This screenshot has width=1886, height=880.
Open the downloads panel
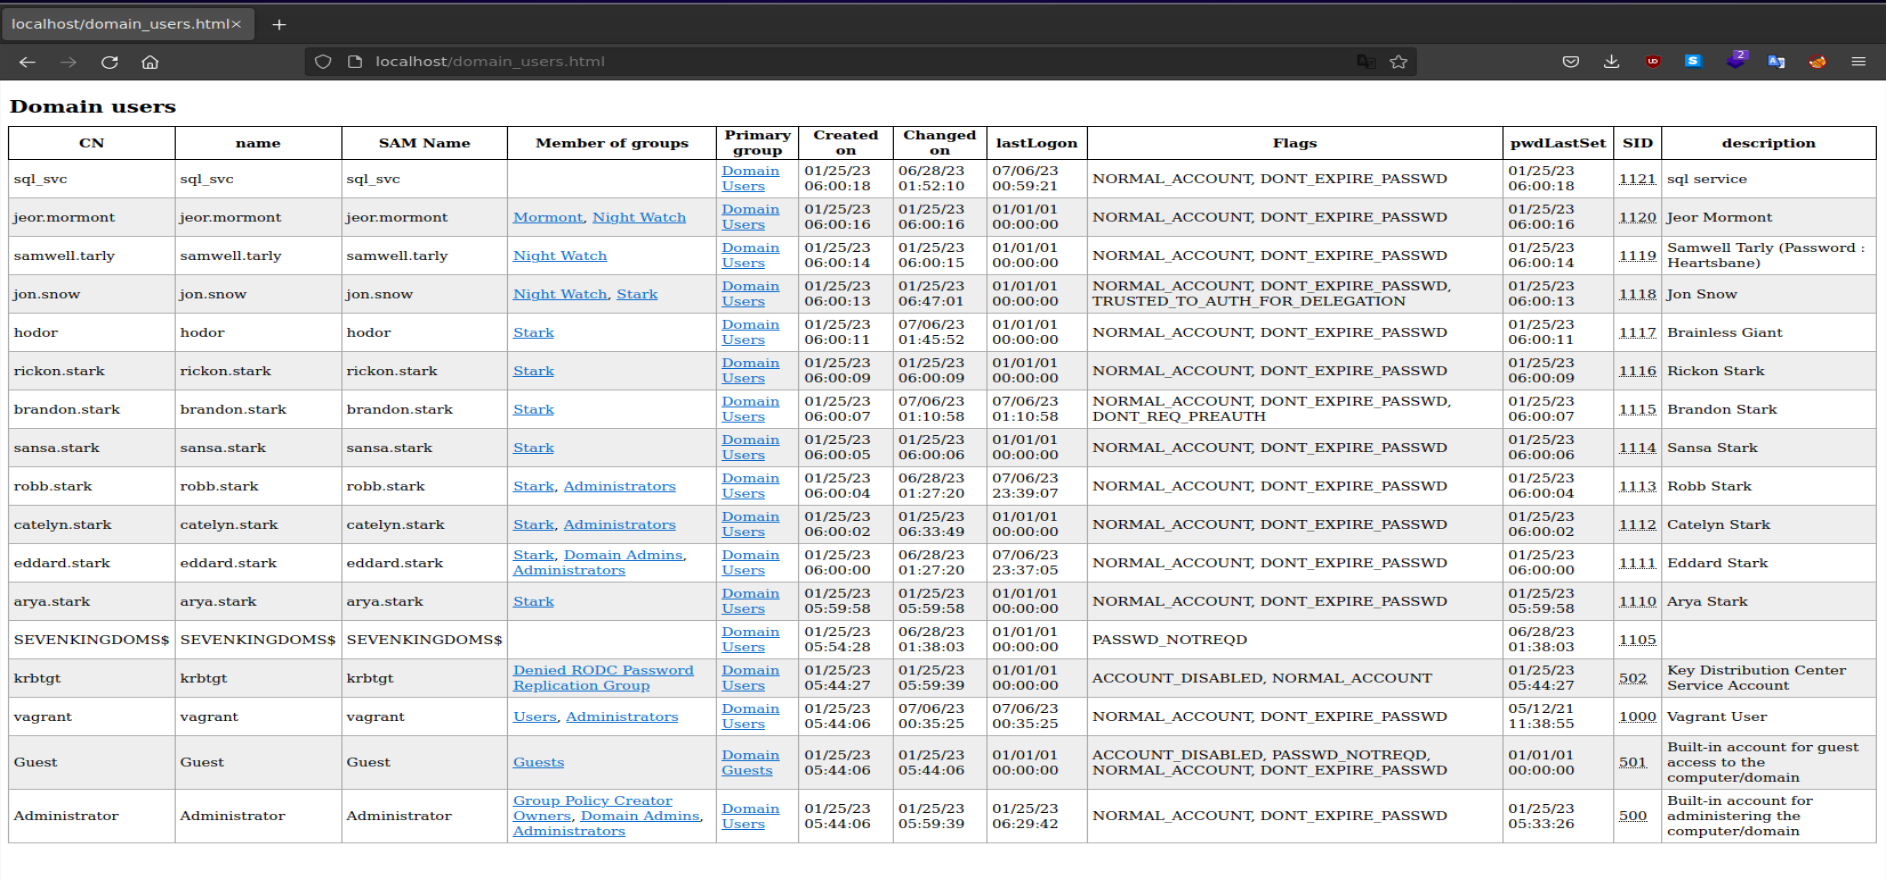(x=1611, y=62)
